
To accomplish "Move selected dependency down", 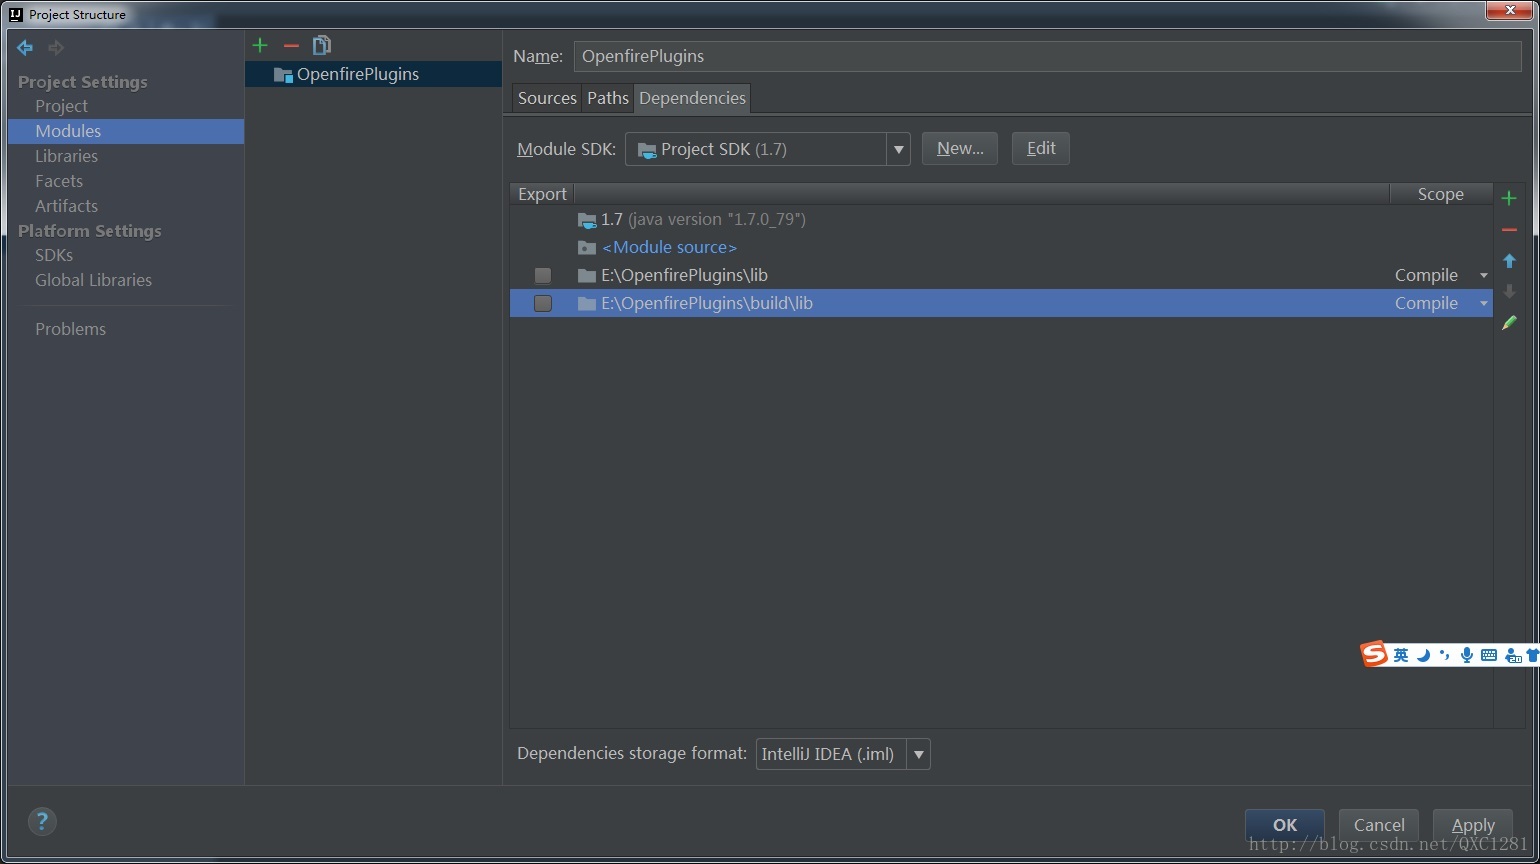I will point(1509,291).
